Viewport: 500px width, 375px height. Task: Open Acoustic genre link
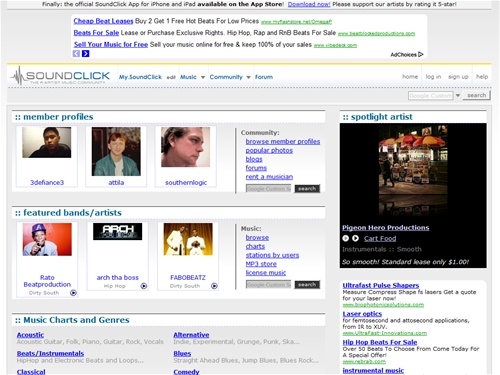(30, 335)
